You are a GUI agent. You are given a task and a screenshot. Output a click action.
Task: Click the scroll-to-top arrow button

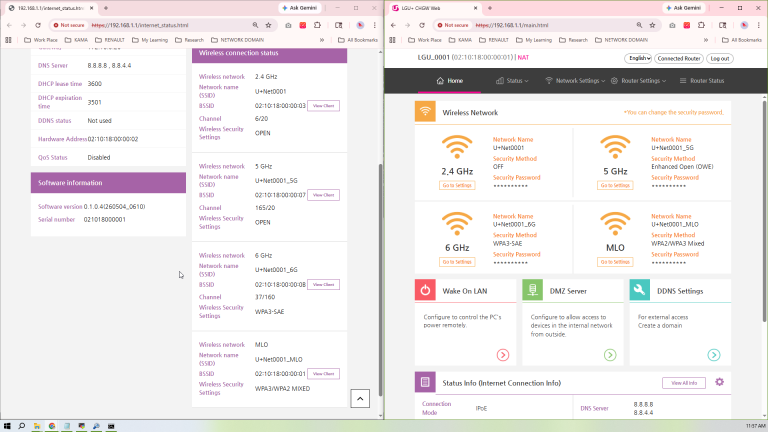[360, 399]
